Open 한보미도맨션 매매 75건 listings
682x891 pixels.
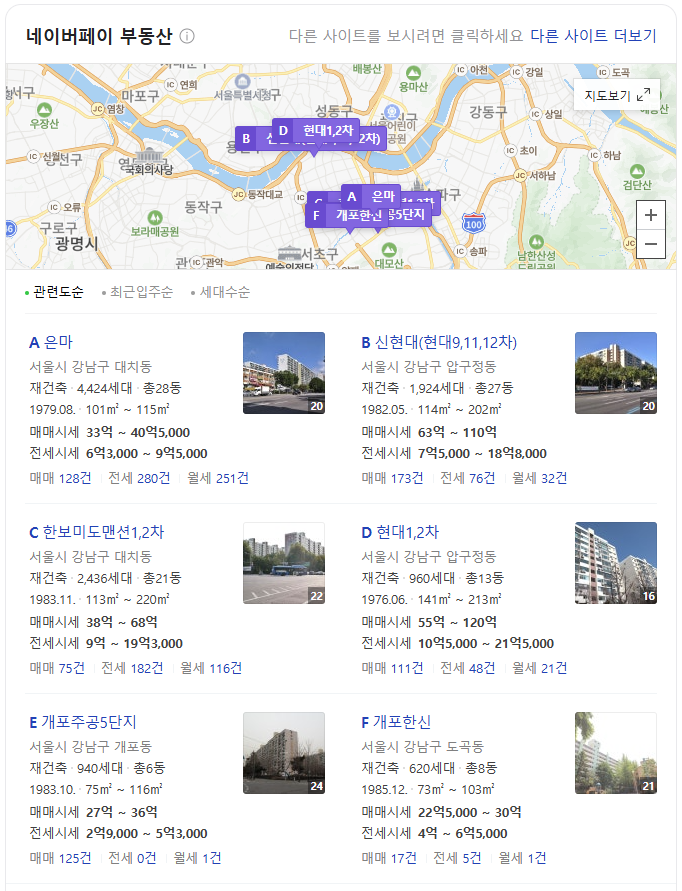57,668
